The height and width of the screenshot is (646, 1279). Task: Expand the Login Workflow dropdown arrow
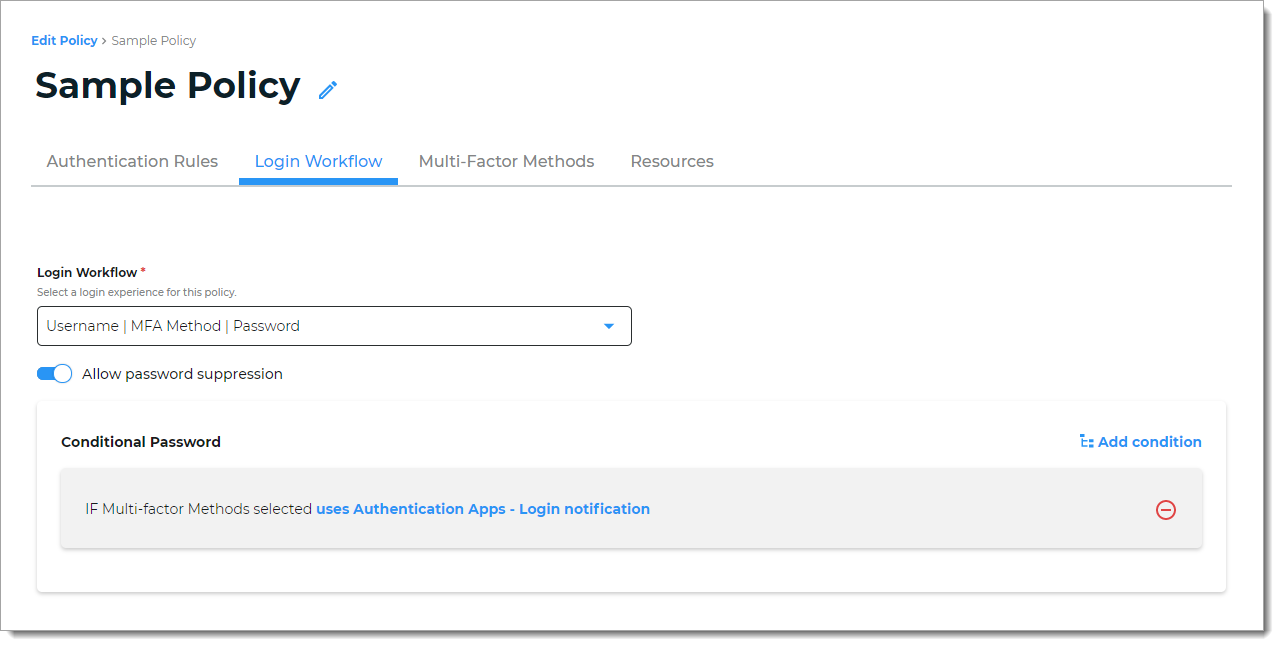pyautogui.click(x=608, y=326)
